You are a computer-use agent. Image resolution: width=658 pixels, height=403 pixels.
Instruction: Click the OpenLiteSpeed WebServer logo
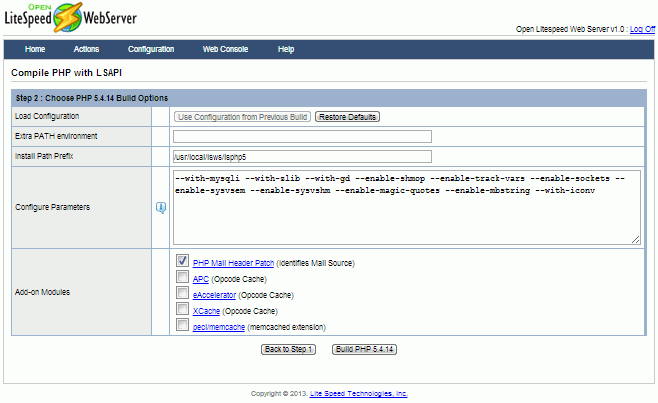70,17
